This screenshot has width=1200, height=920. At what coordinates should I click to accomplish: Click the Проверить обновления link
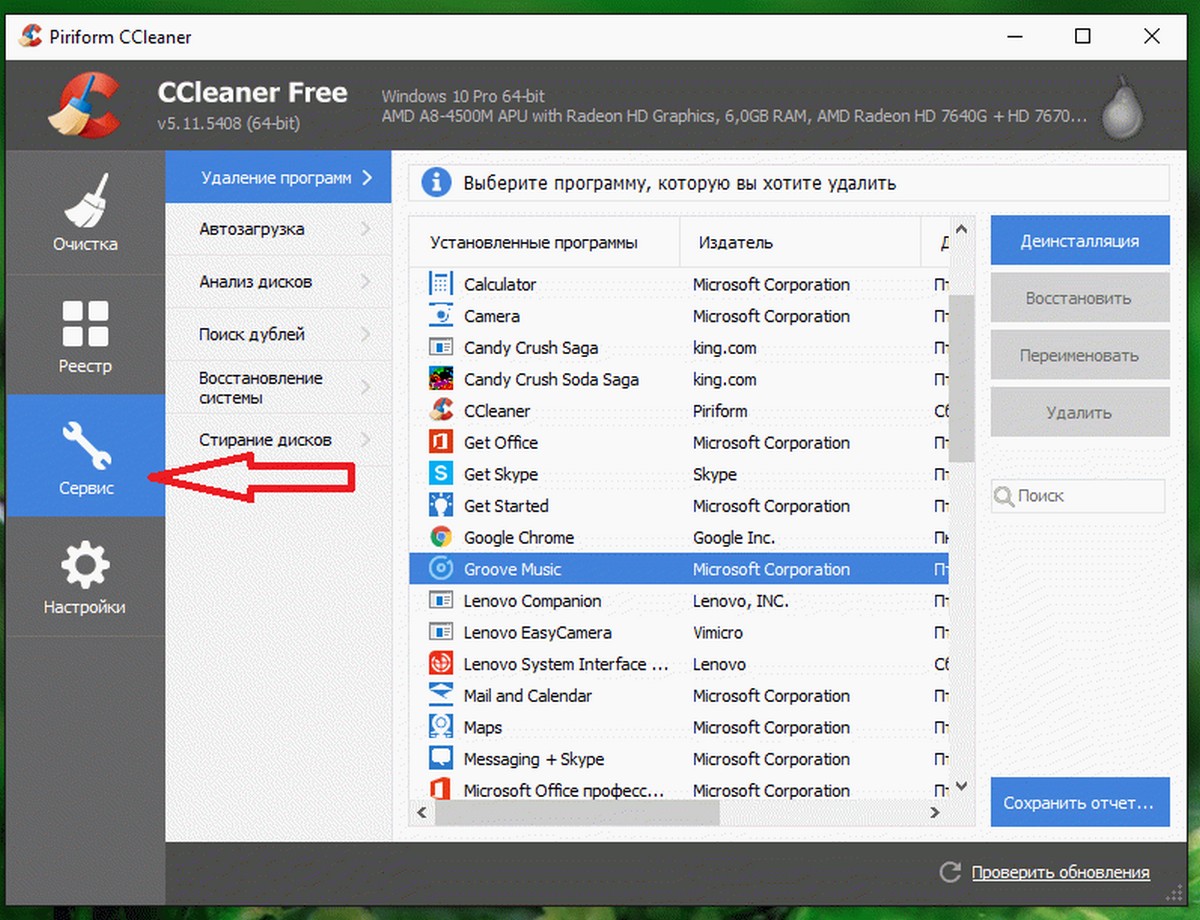(x=1061, y=873)
